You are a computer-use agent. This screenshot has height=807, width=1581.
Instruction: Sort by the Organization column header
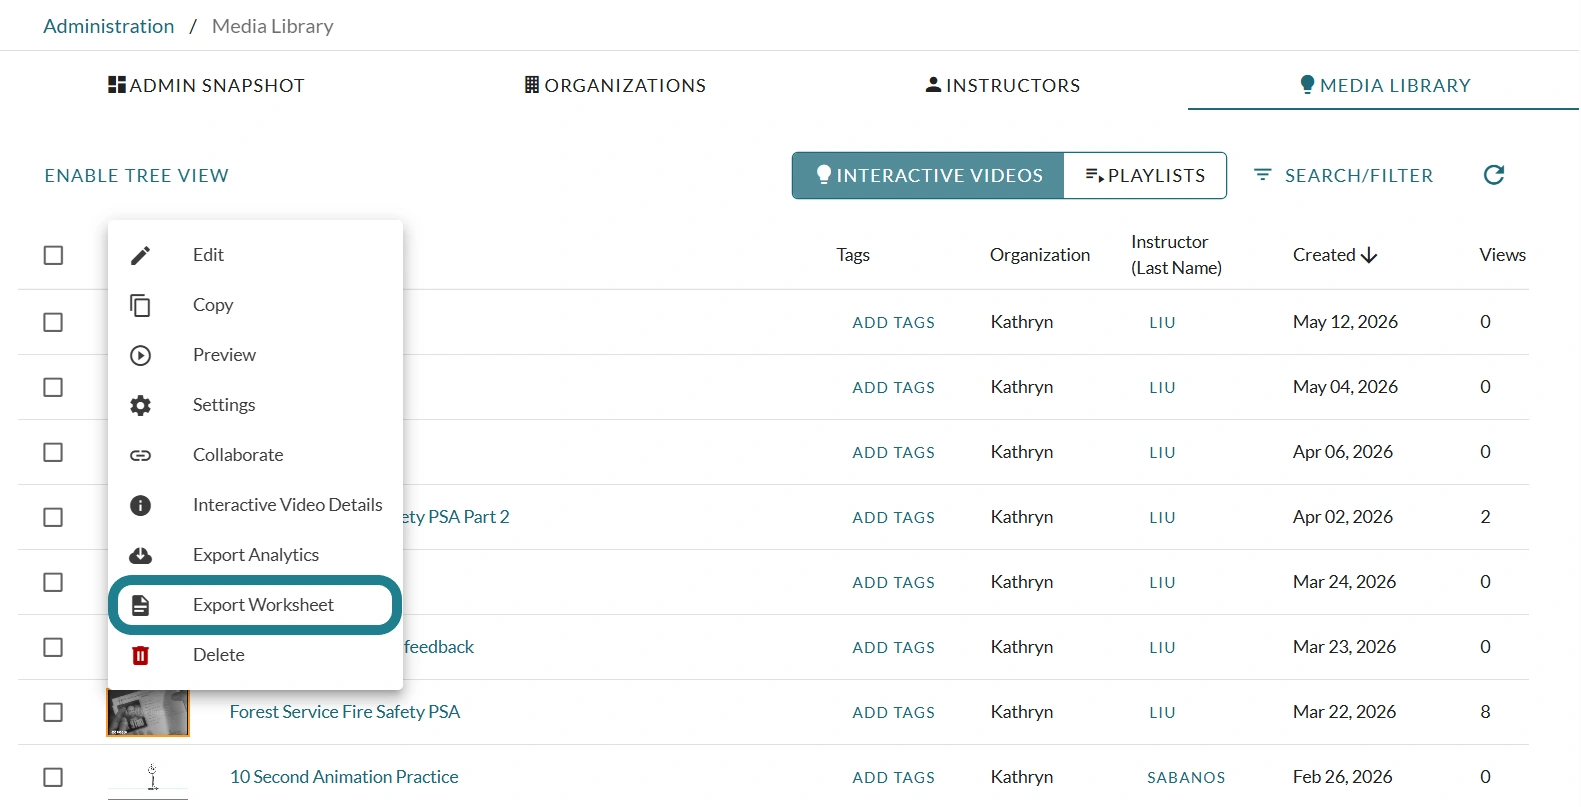[x=1040, y=255]
